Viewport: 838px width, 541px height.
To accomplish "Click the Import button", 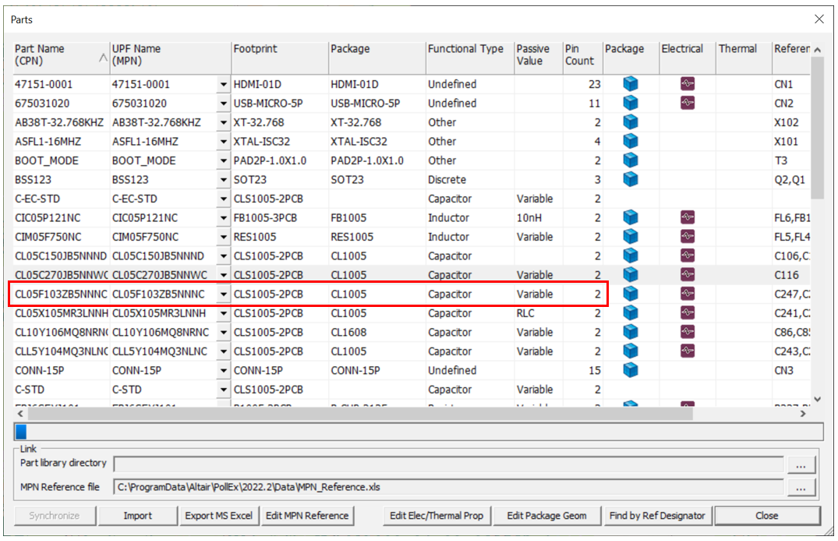I will point(137,515).
